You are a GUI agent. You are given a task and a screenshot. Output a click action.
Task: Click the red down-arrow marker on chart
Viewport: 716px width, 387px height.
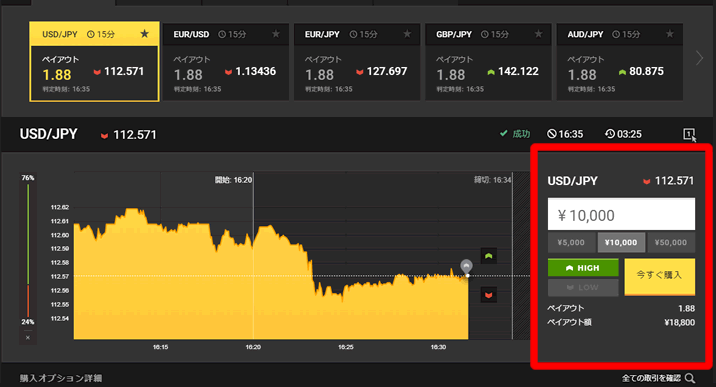pyautogui.click(x=489, y=295)
